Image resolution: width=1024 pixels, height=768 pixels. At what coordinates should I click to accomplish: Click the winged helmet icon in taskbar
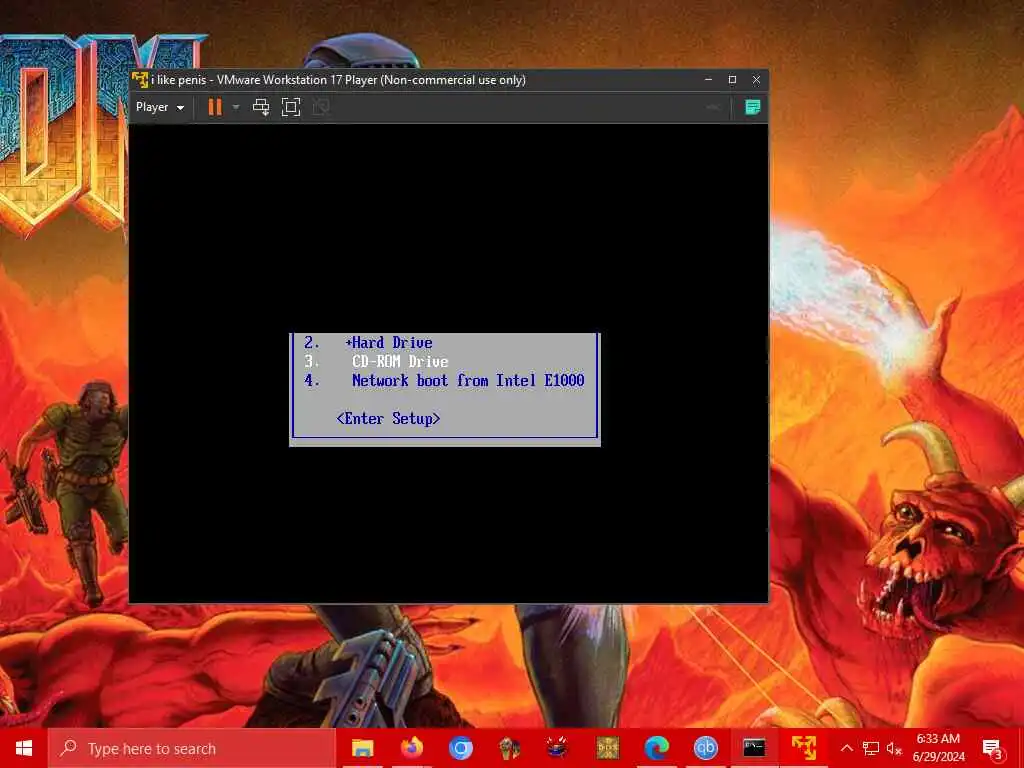tap(509, 748)
